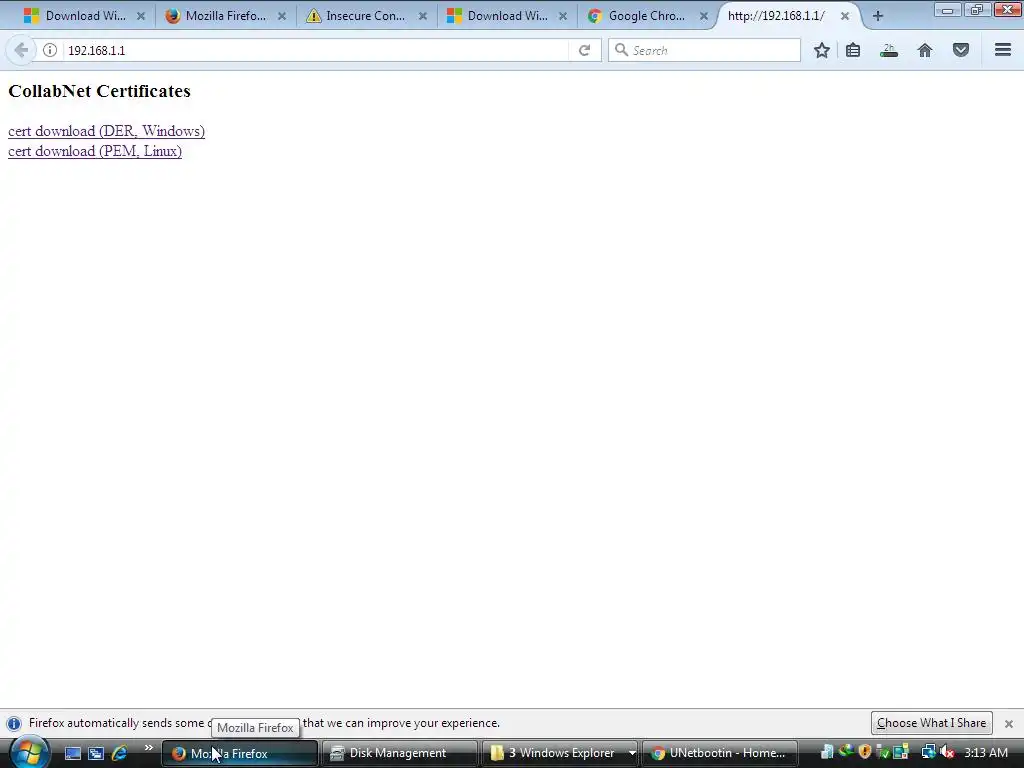Click the magnifier icon in the search box

(621, 50)
